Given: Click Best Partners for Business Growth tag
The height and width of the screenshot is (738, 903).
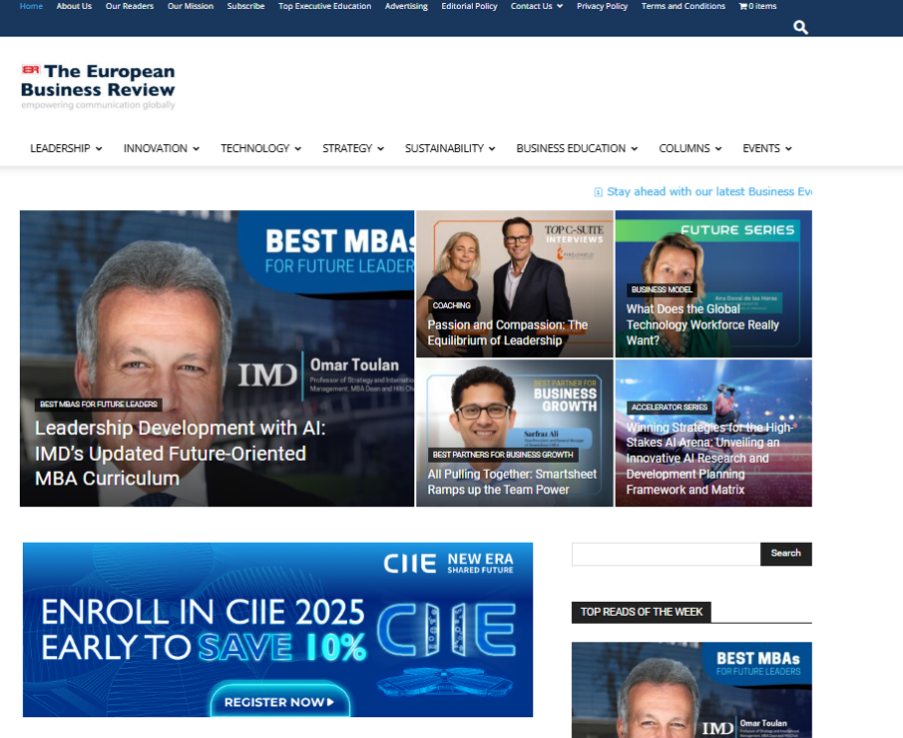Looking at the screenshot, I should 503,455.
